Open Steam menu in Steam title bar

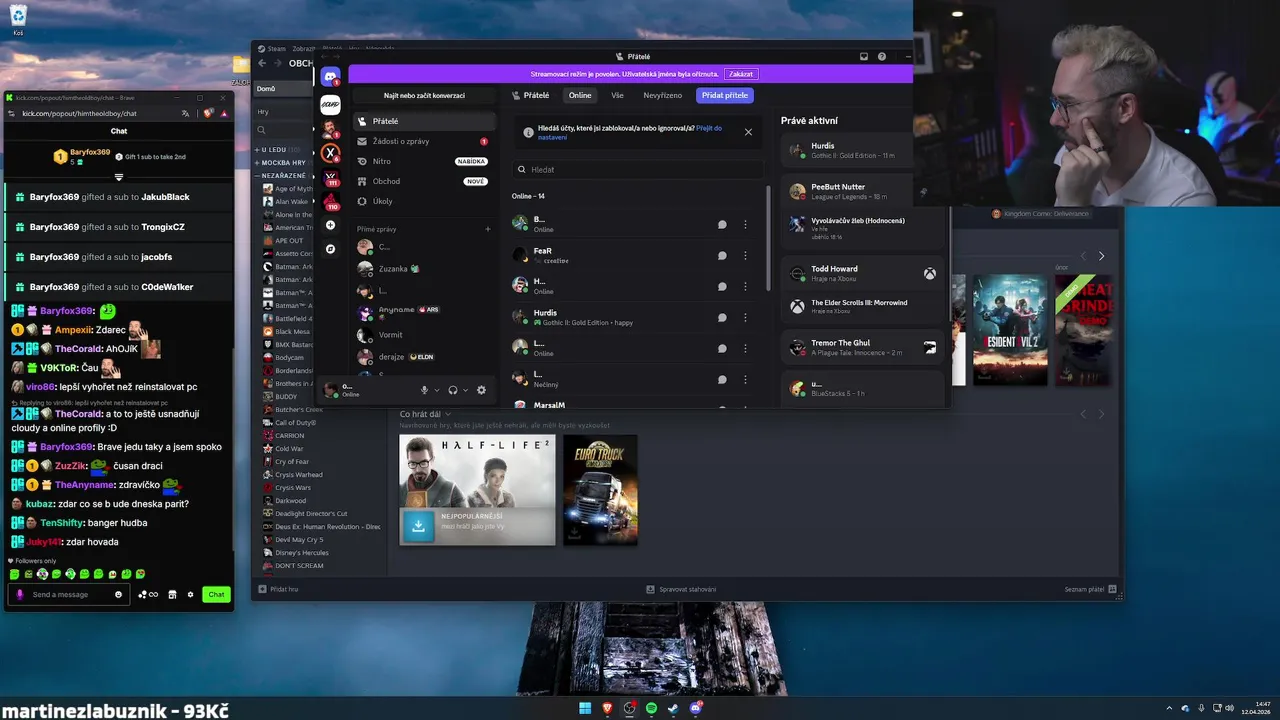tap(277, 48)
